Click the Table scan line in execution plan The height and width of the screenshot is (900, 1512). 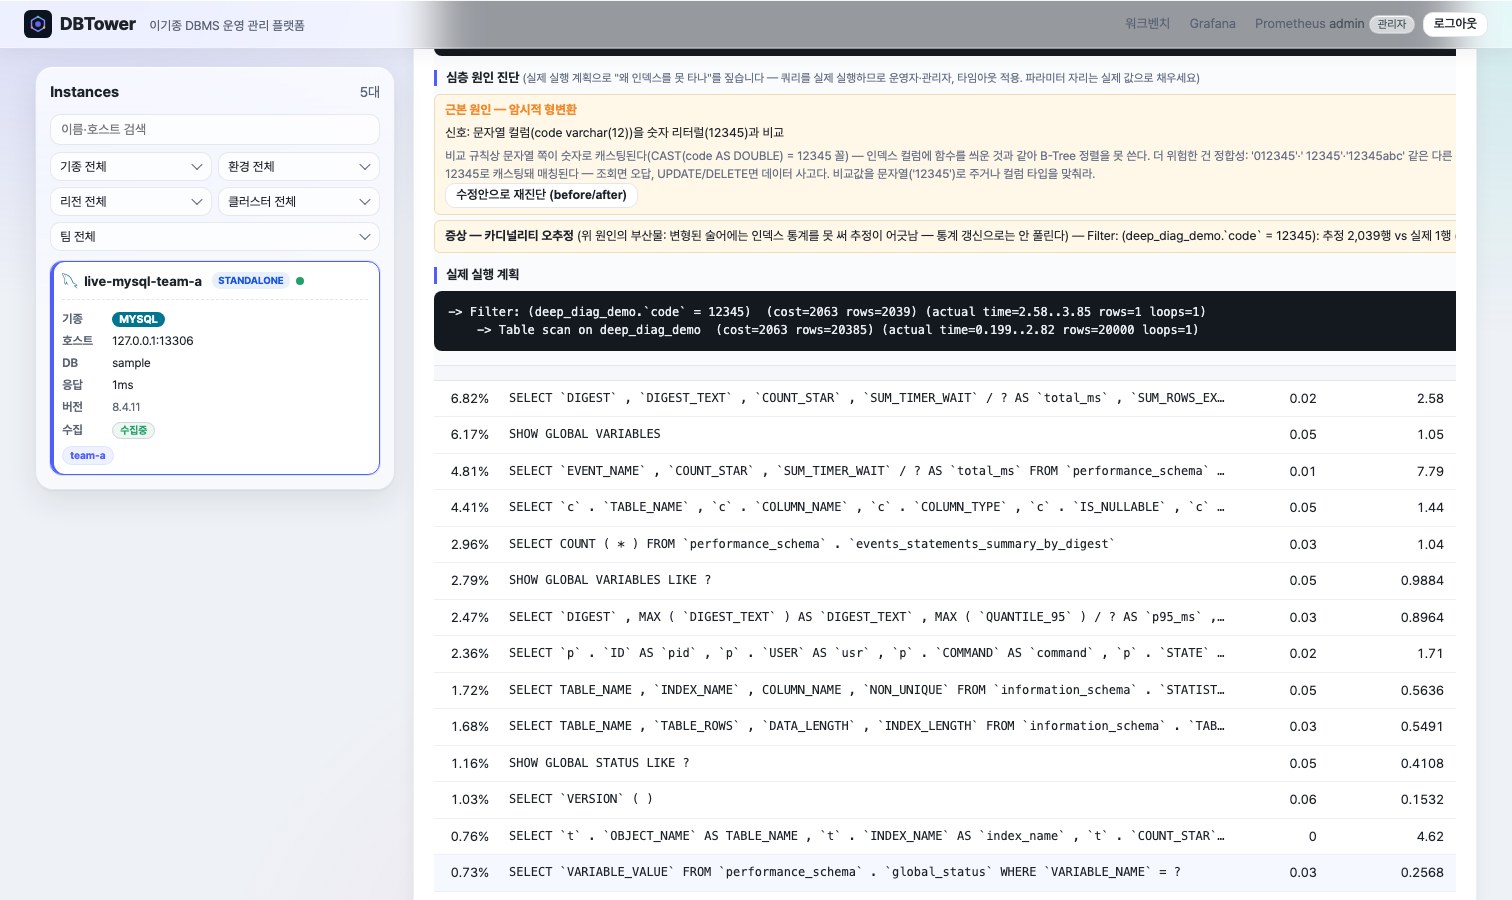pyautogui.click(x=837, y=330)
